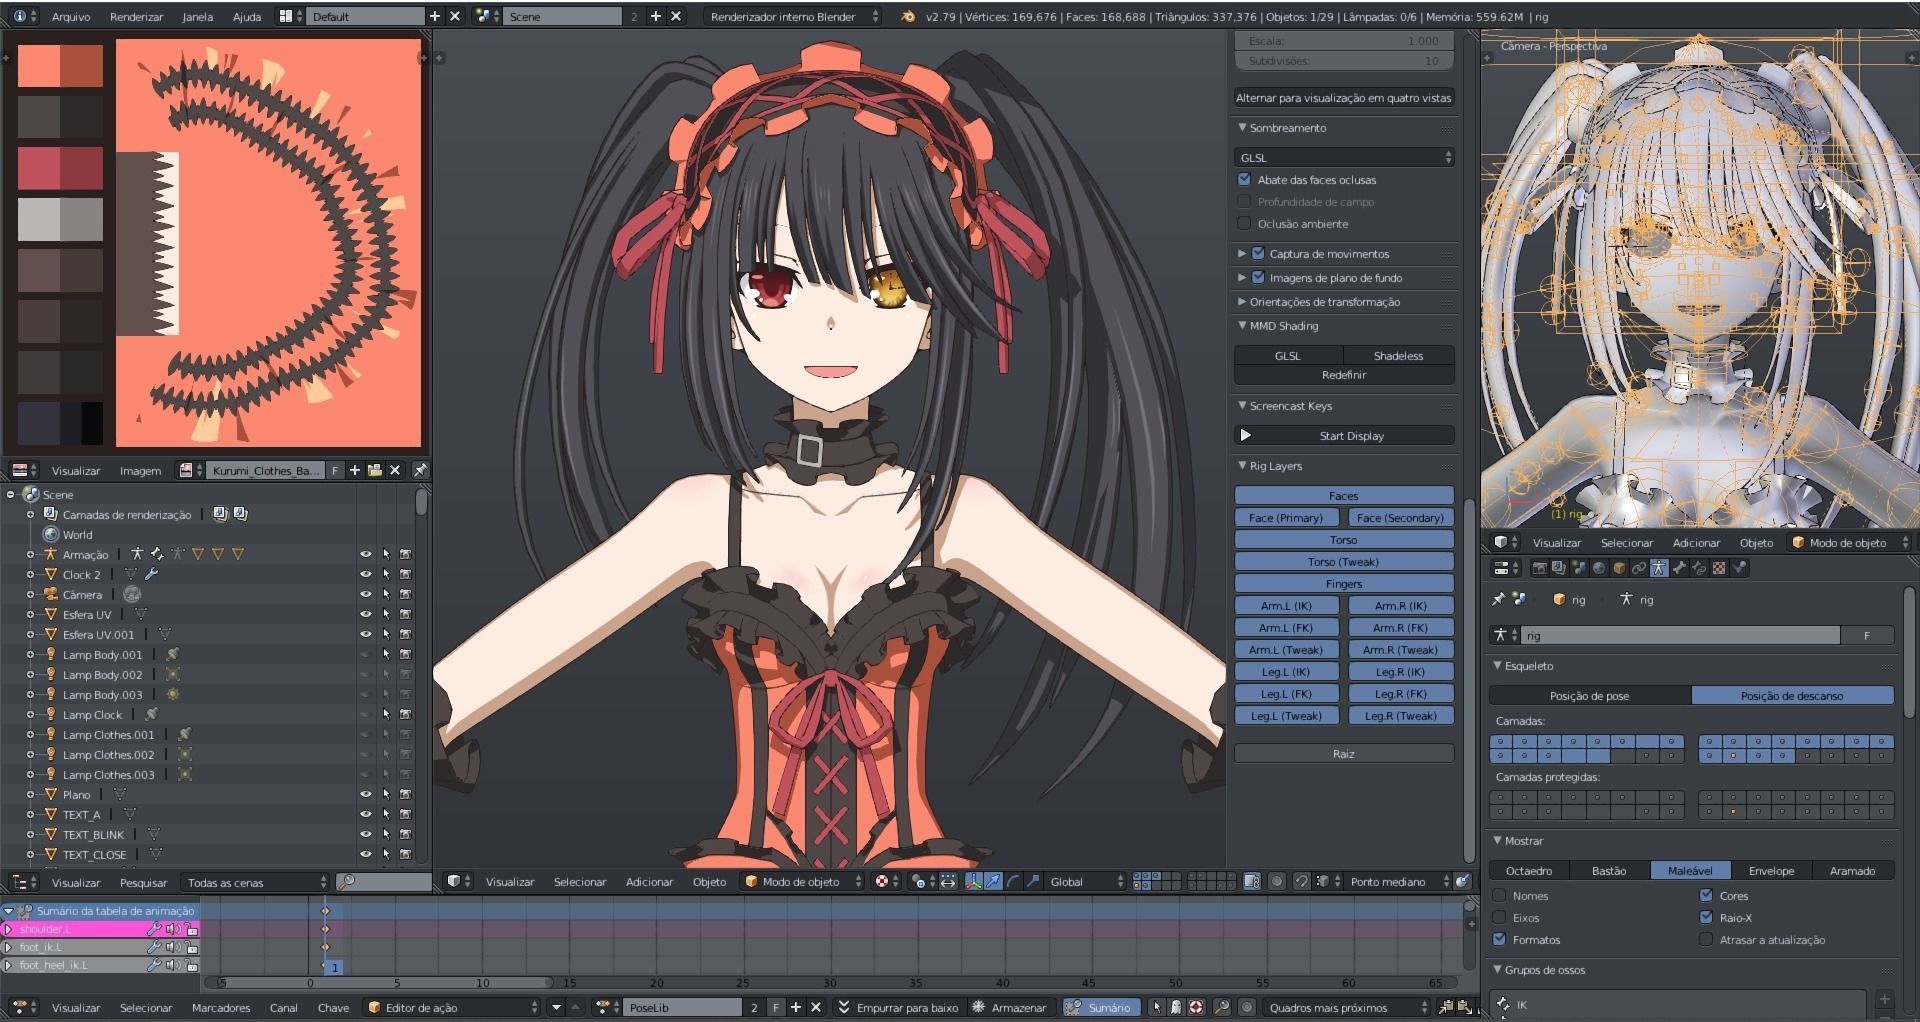
Task: Click the World globe icon in outliner
Action: pyautogui.click(x=50, y=534)
